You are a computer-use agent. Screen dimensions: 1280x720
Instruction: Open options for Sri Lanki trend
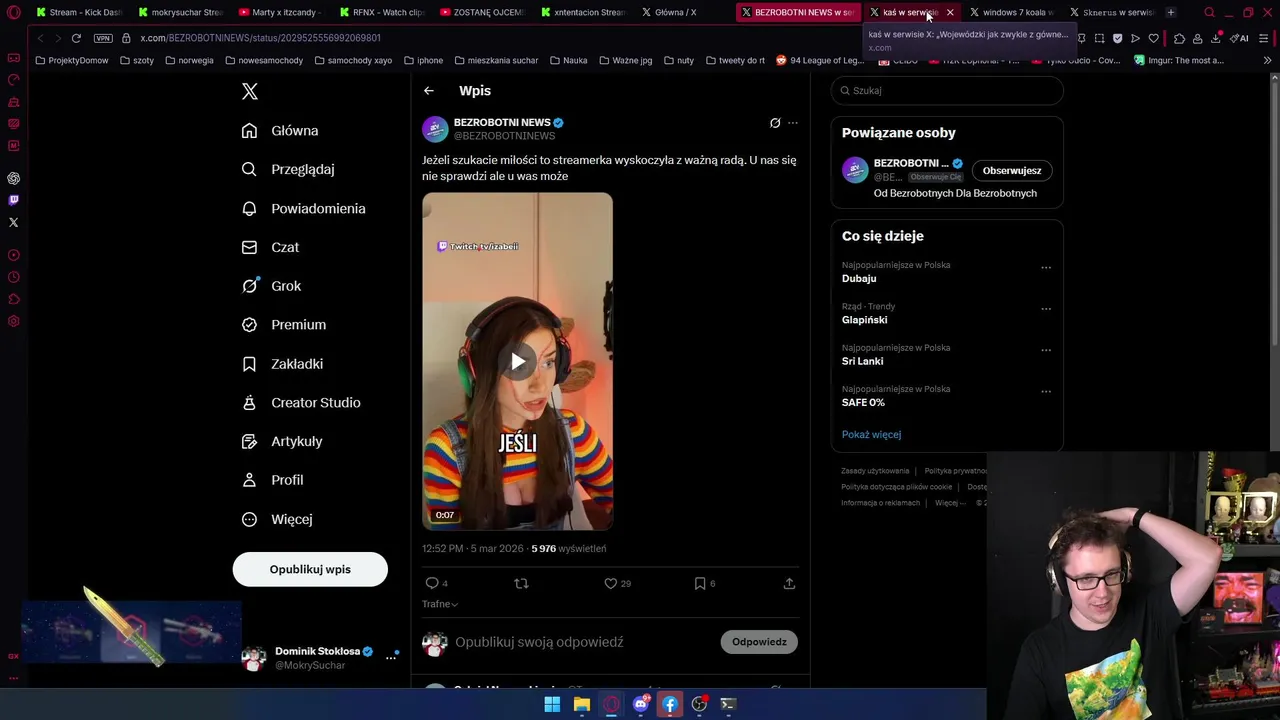coord(1046,350)
